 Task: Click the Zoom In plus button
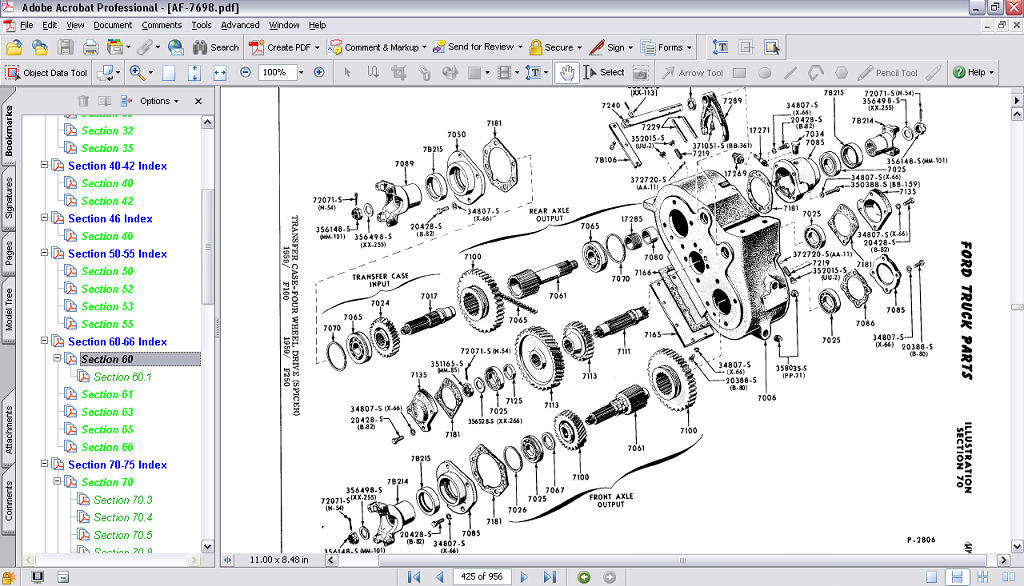click(319, 72)
